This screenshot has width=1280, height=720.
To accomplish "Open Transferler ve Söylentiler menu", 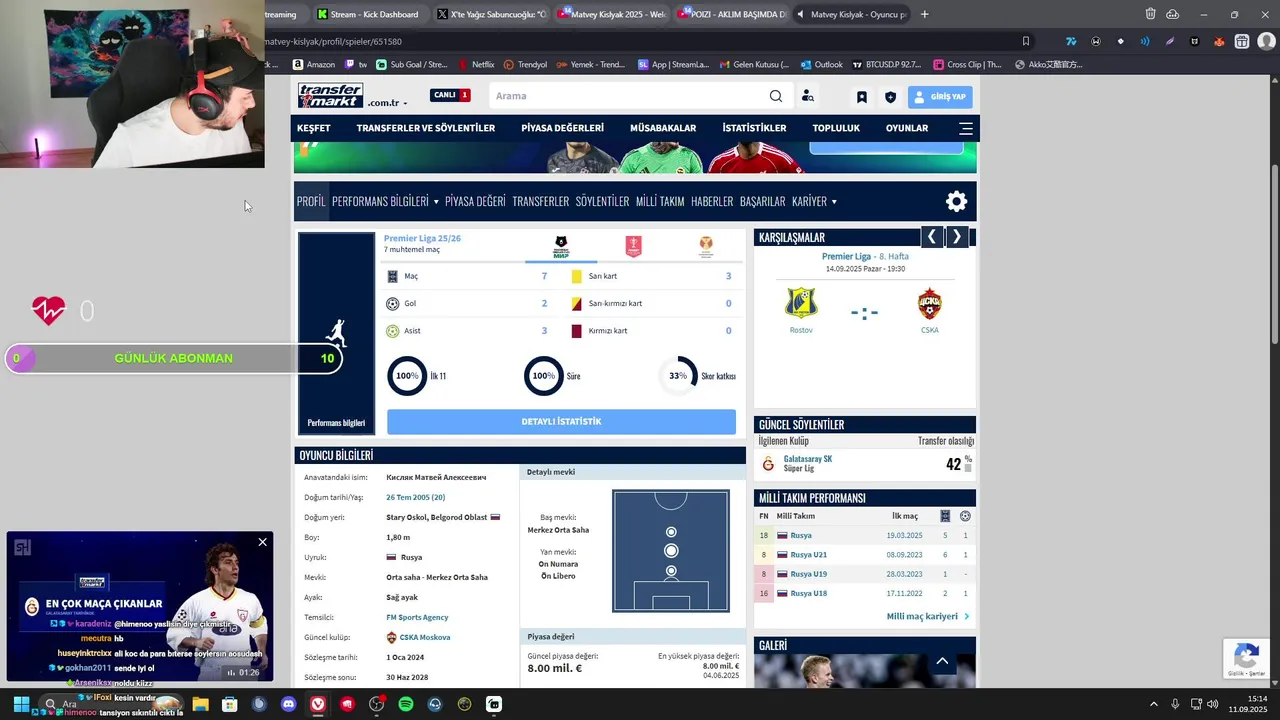I will pyautogui.click(x=426, y=128).
